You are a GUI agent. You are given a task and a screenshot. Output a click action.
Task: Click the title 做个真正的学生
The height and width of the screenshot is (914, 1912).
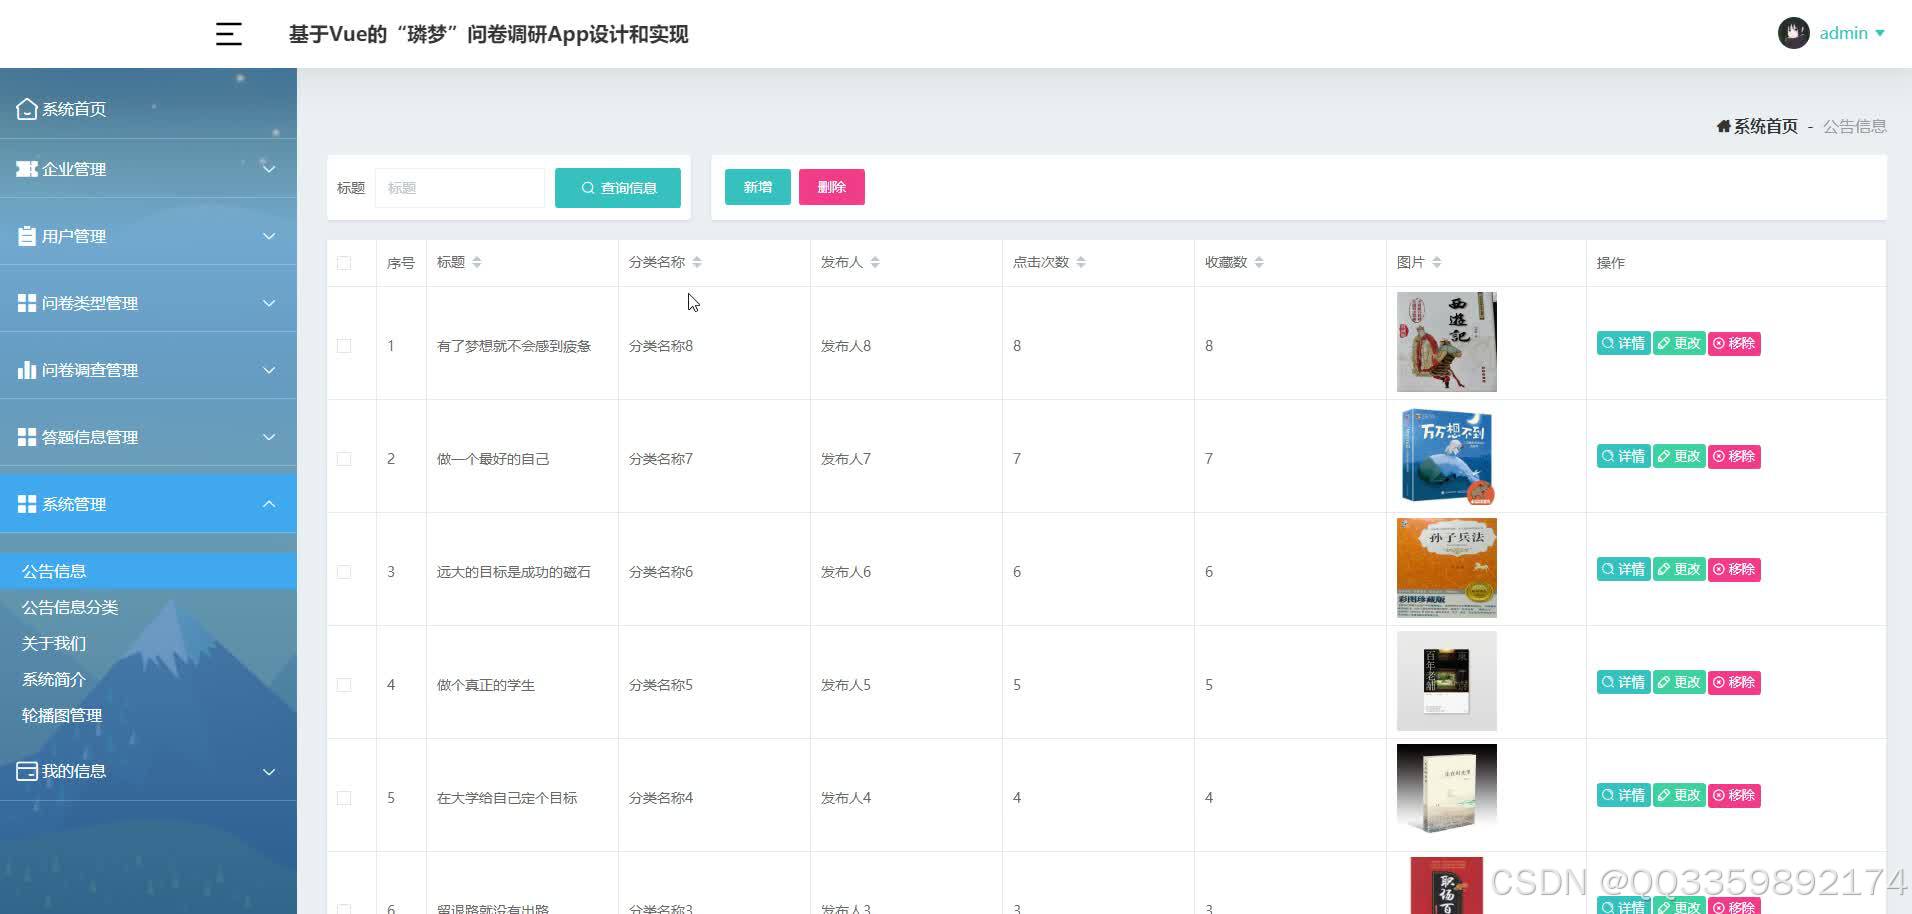point(486,685)
